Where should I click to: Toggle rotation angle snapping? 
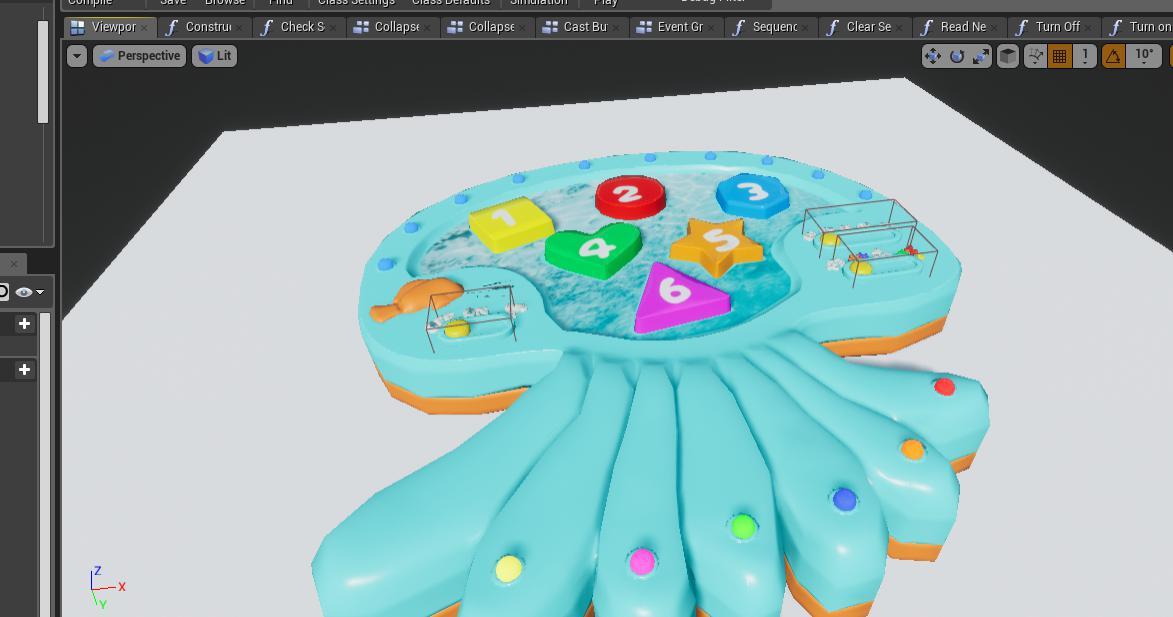[1113, 56]
